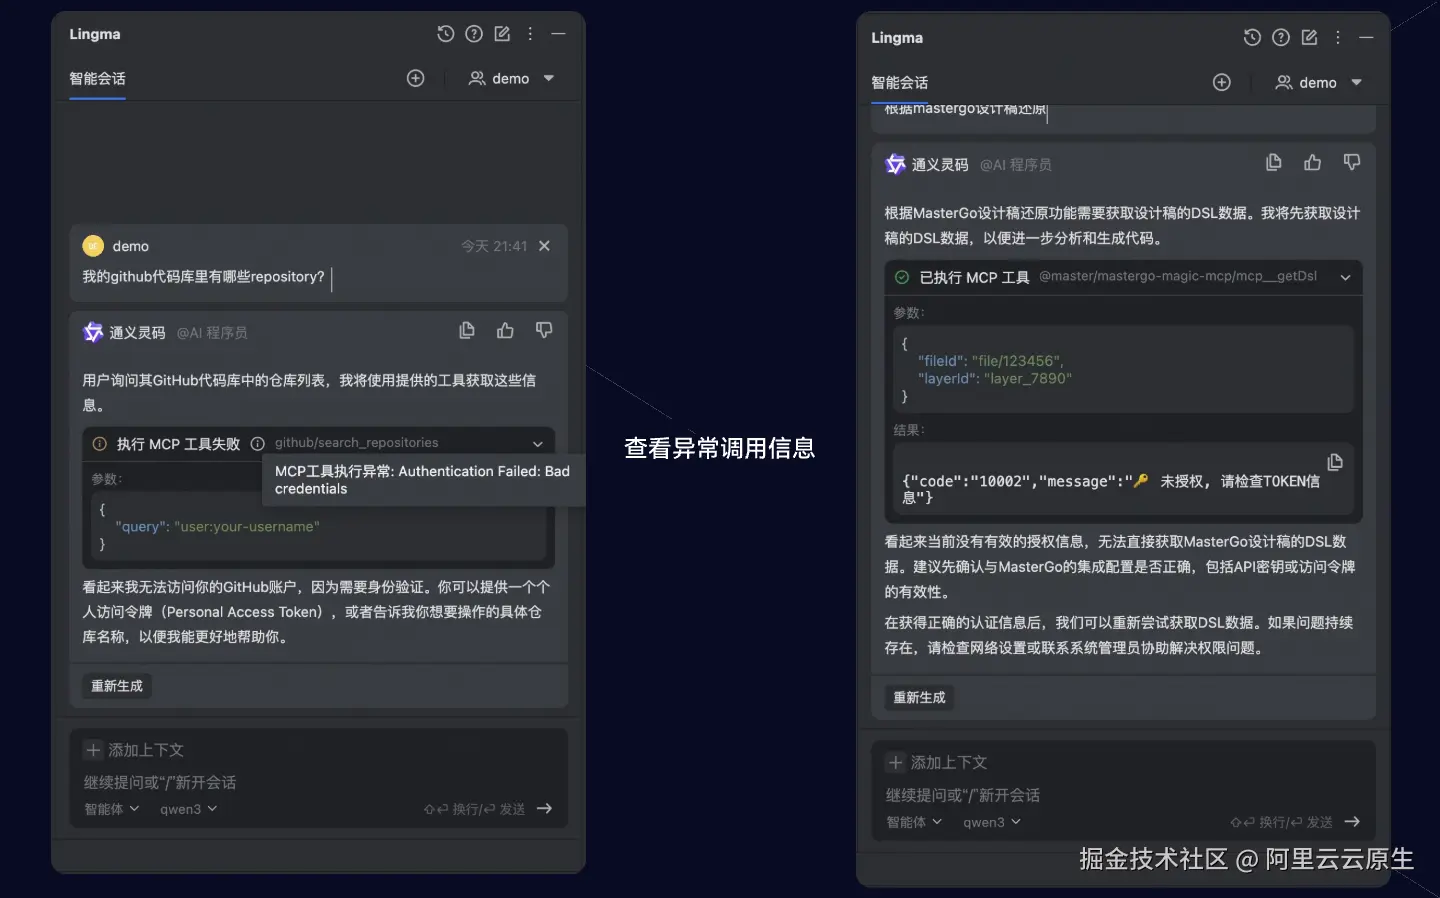Start new chat via edit icon, MasterGo panel
The height and width of the screenshot is (898, 1440).
(x=1309, y=38)
